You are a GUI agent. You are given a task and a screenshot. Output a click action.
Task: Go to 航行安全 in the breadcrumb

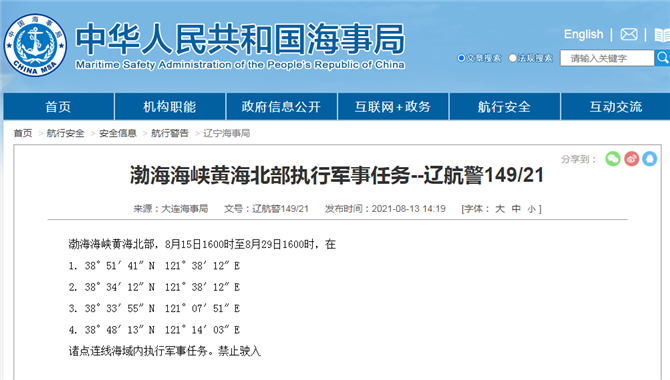(x=65, y=133)
